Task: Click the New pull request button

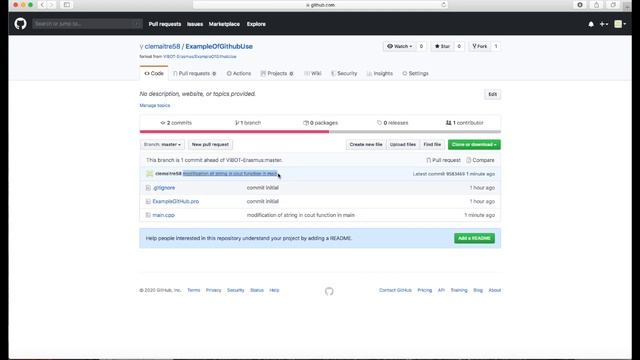Action: pyautogui.click(x=210, y=144)
